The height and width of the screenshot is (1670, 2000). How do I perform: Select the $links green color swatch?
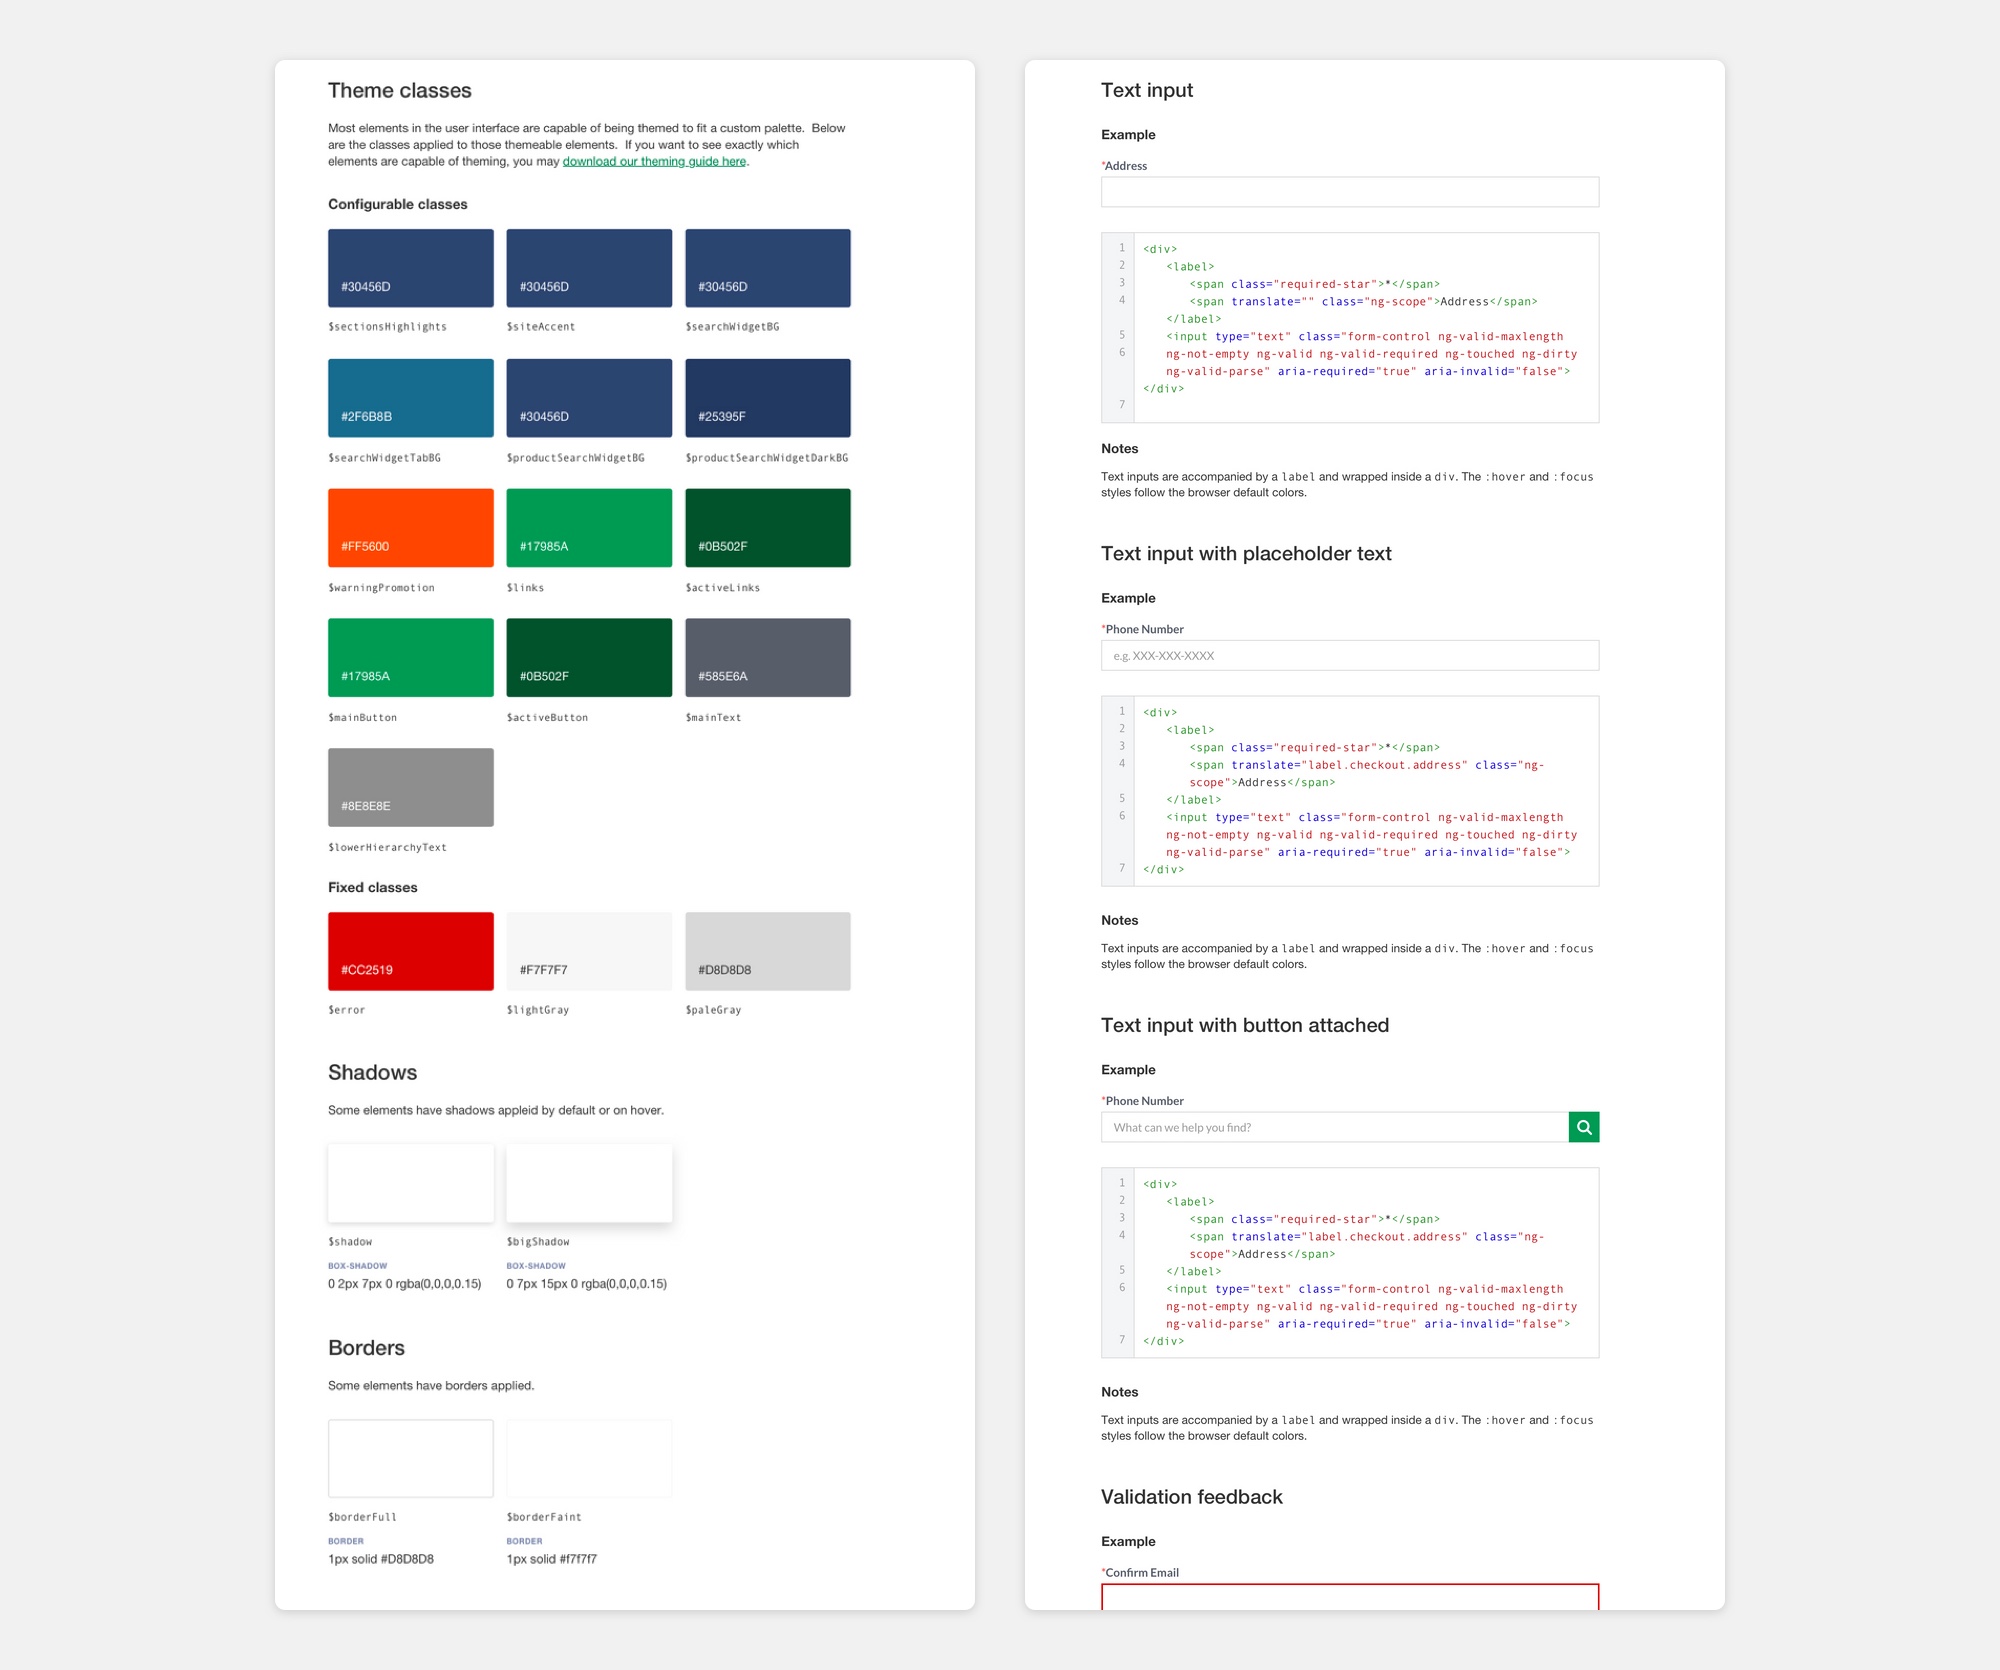pos(589,527)
